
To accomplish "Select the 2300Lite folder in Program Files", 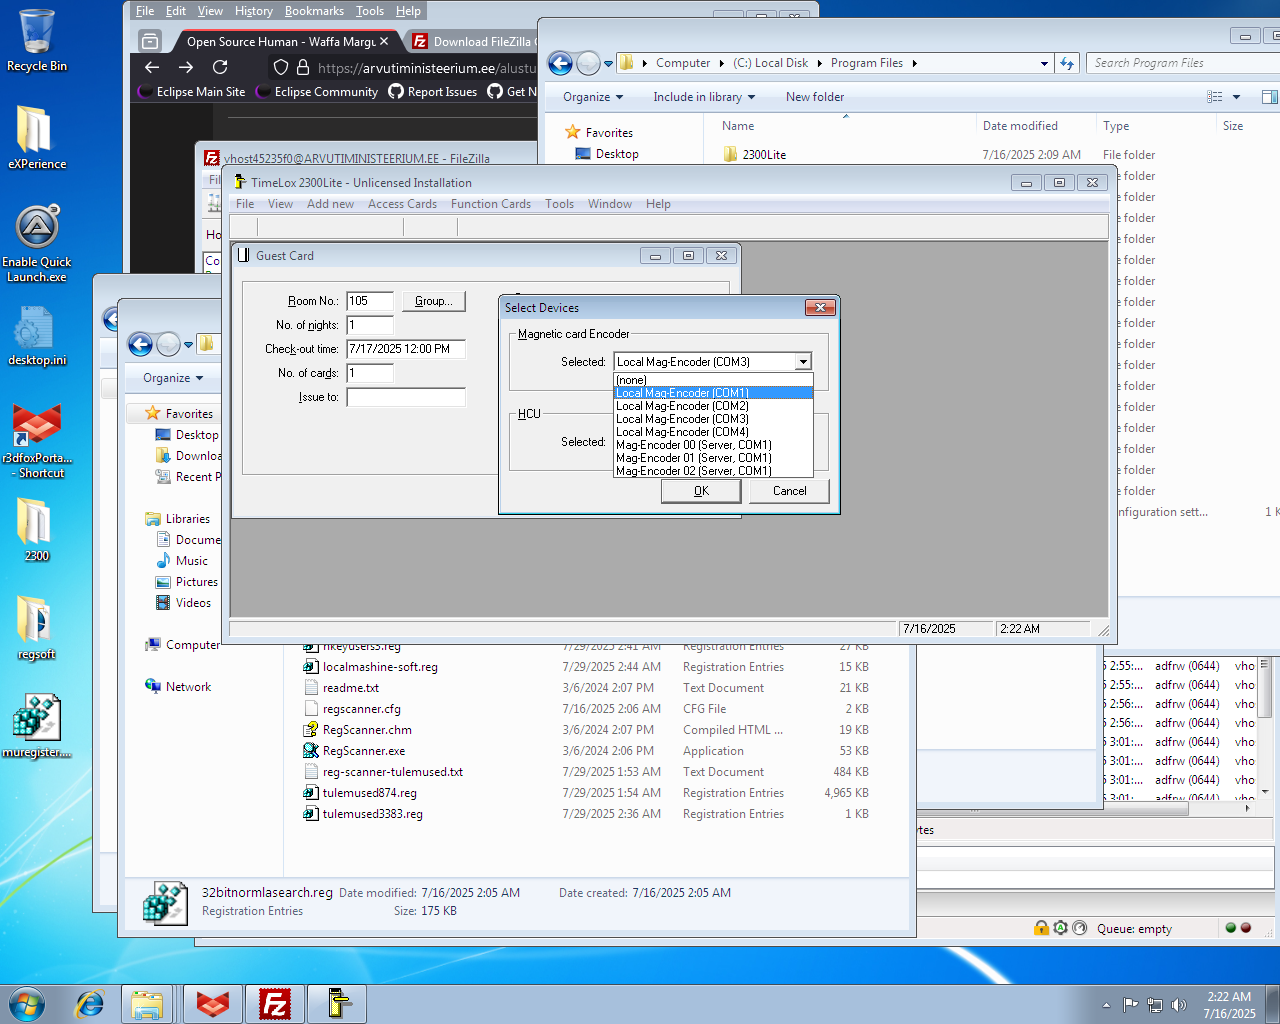I will click(x=764, y=155).
